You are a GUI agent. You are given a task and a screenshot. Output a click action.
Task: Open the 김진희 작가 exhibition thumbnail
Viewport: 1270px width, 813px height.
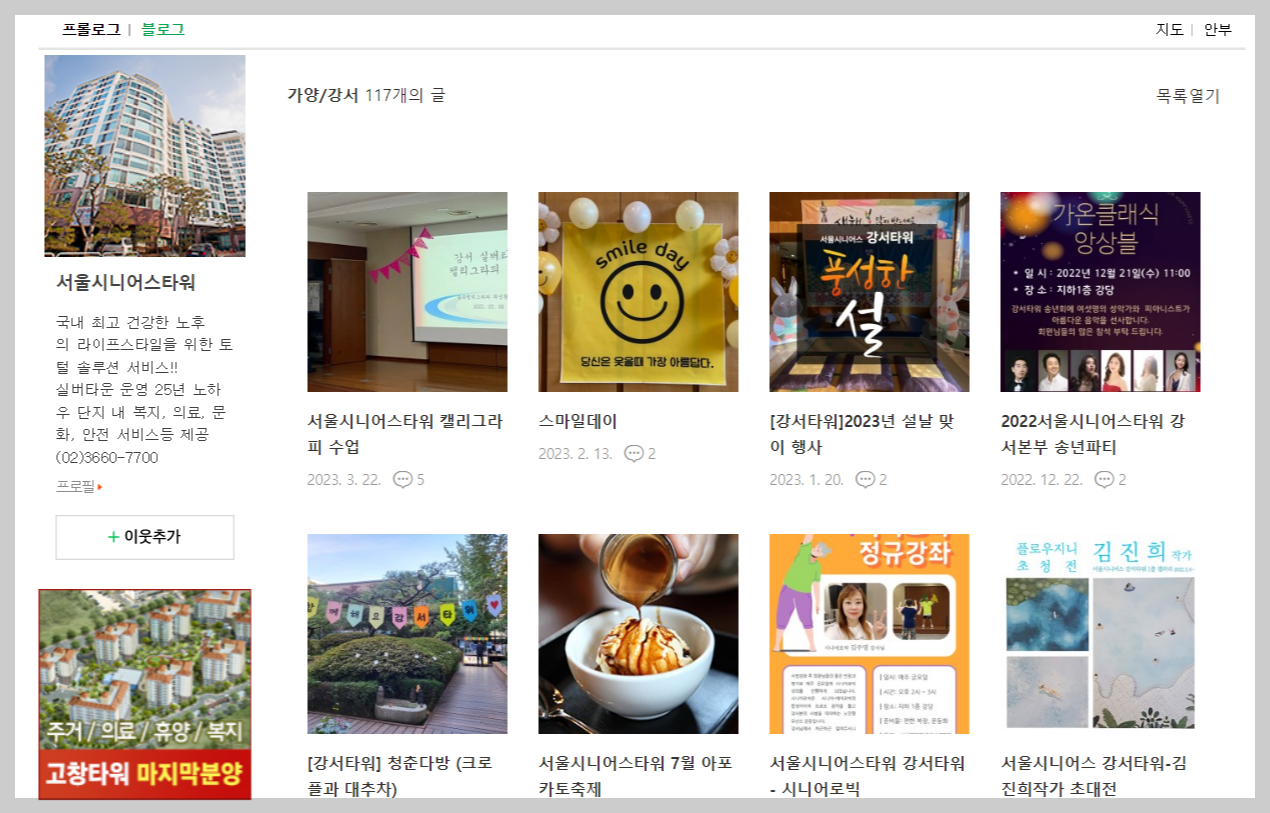tap(1100, 634)
